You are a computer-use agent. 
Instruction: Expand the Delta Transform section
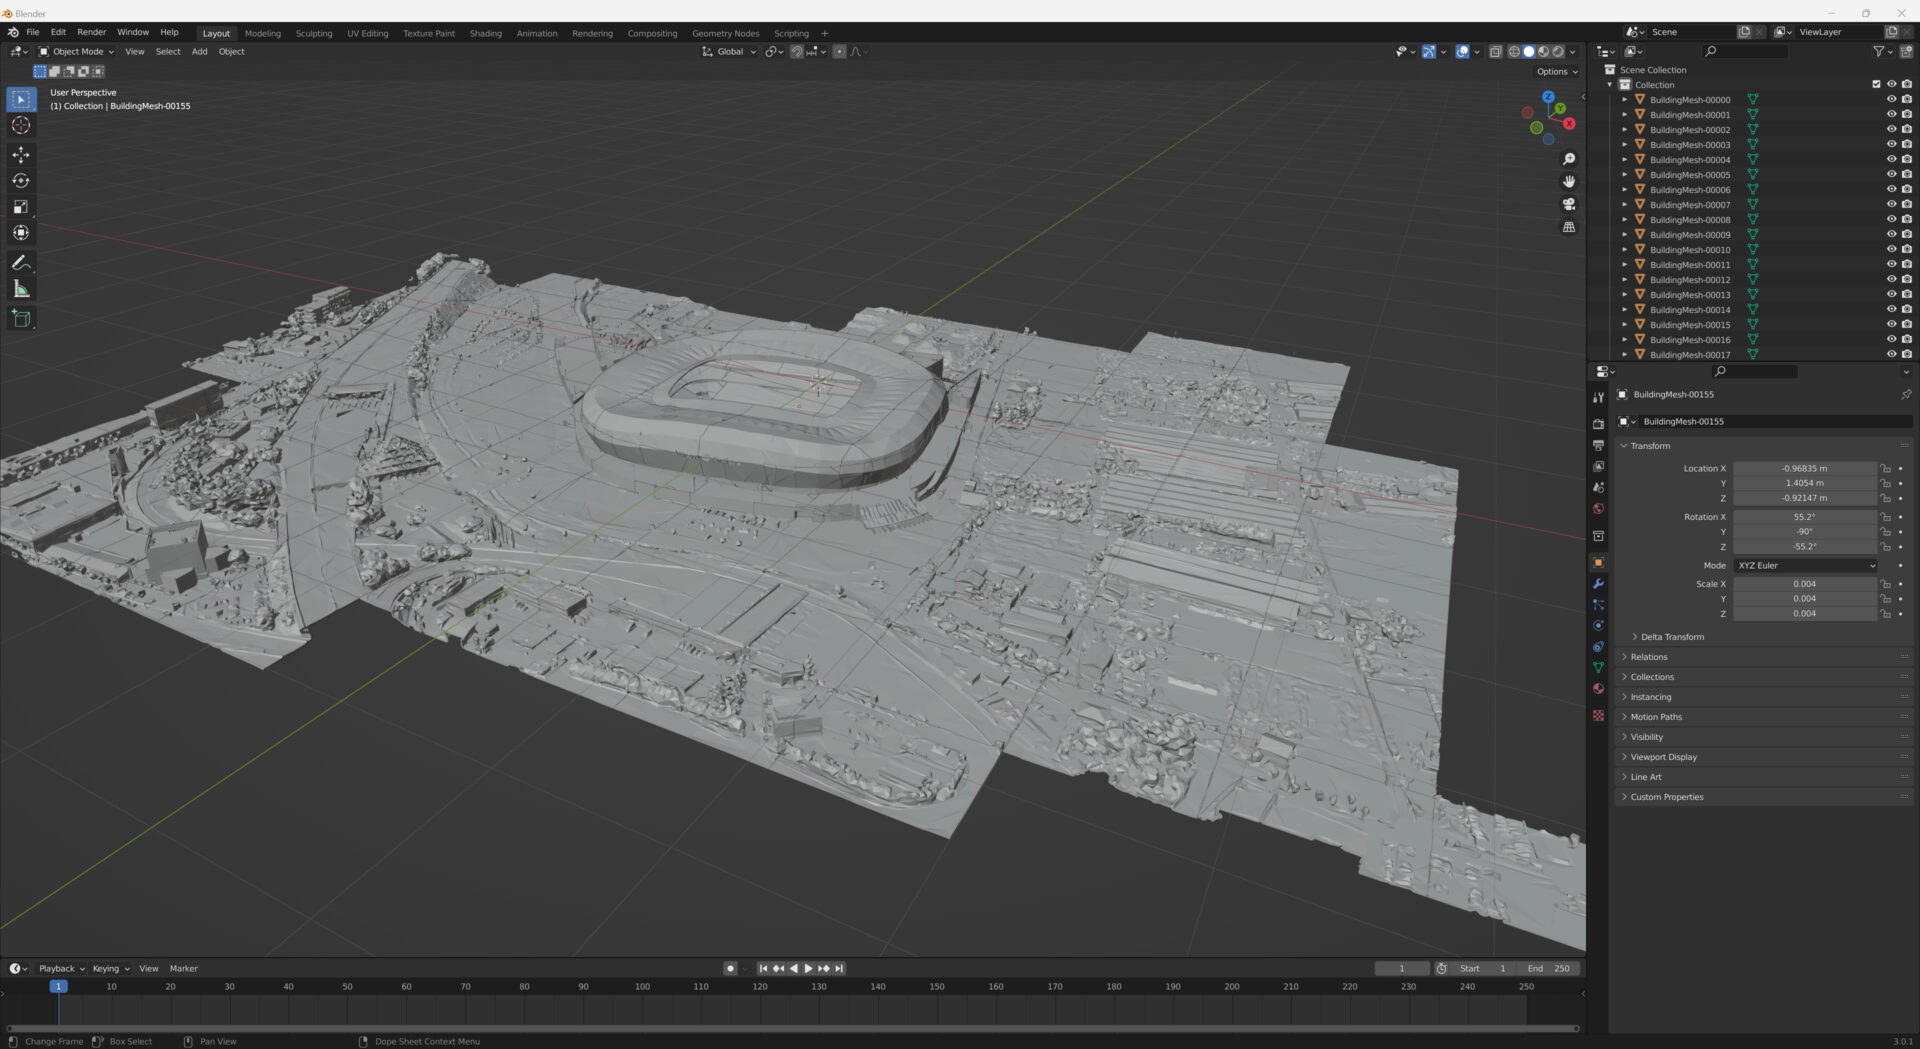tap(1669, 636)
